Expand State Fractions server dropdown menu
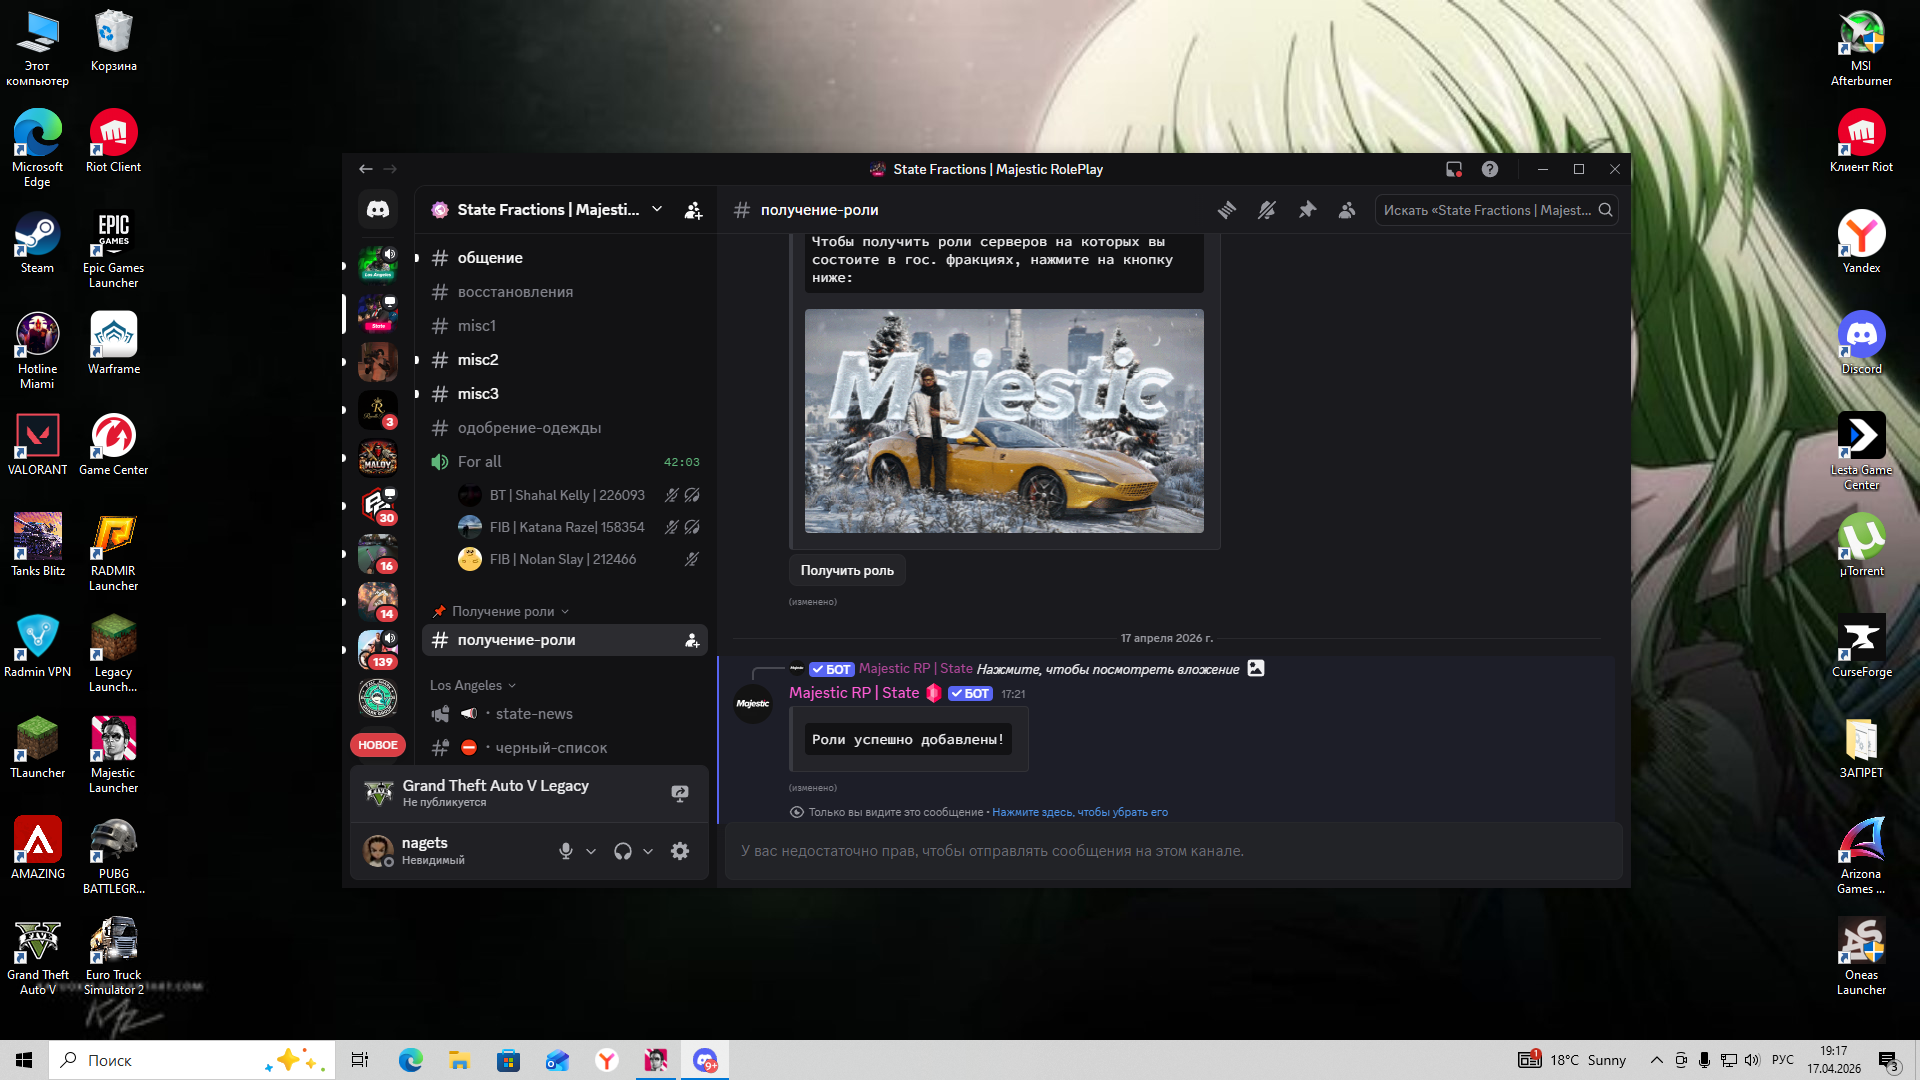This screenshot has width=1920, height=1080. 657,209
